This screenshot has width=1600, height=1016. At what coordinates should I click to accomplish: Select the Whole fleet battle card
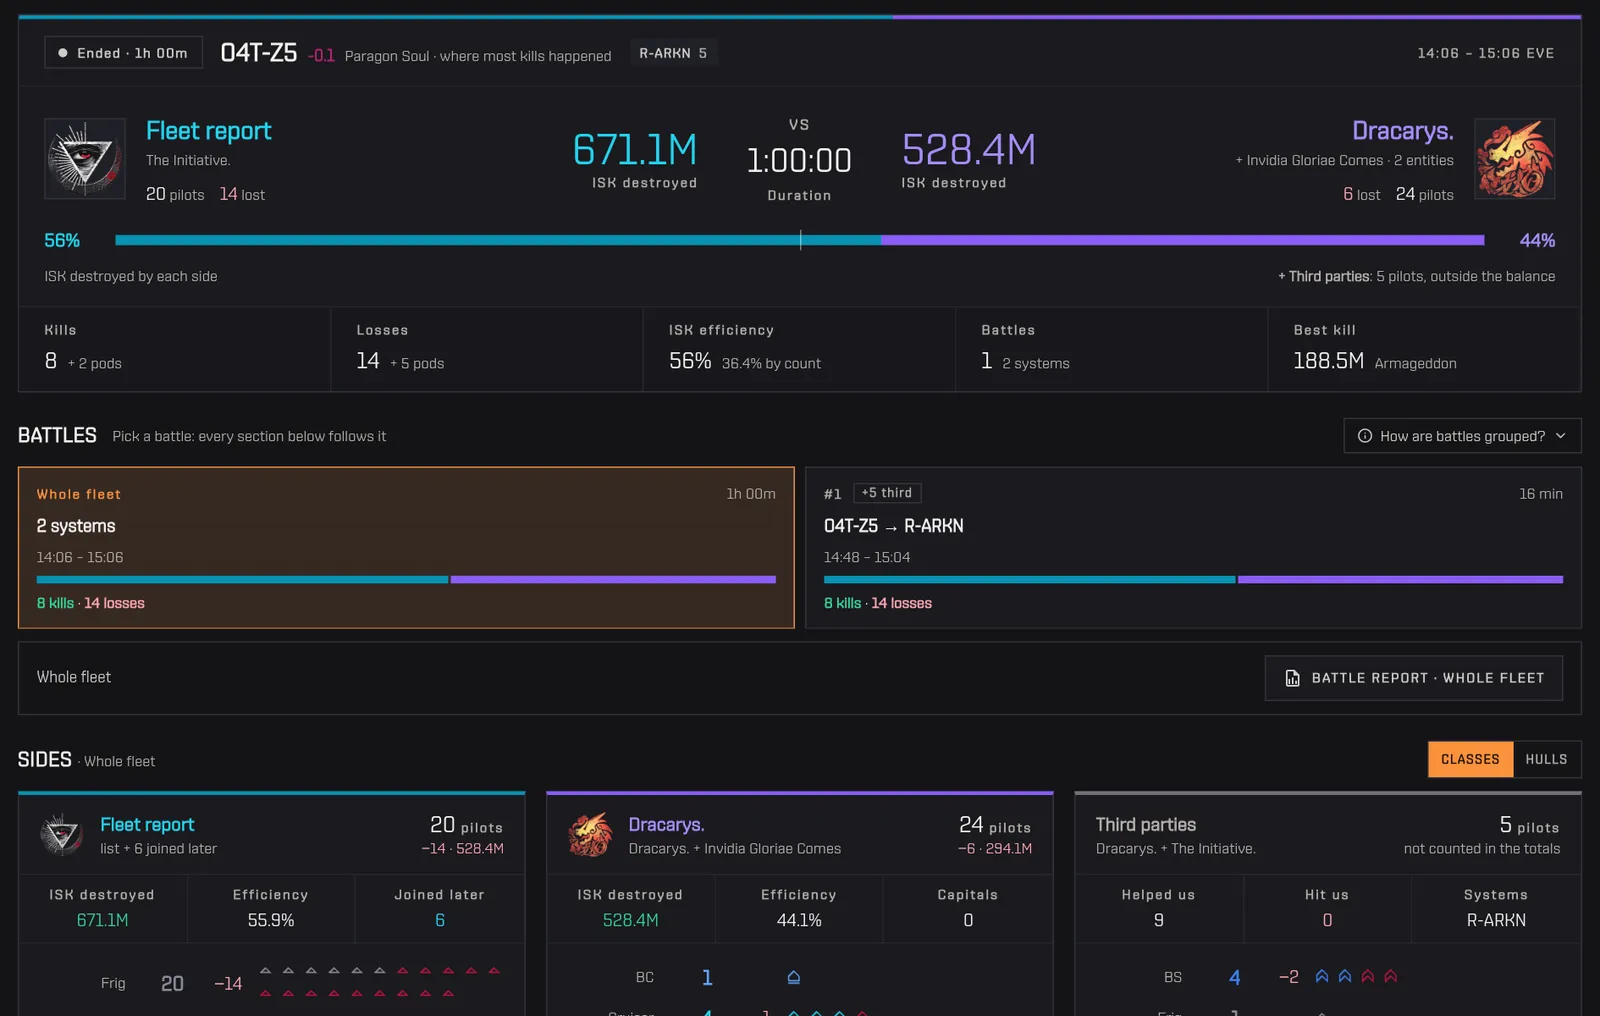pos(406,547)
